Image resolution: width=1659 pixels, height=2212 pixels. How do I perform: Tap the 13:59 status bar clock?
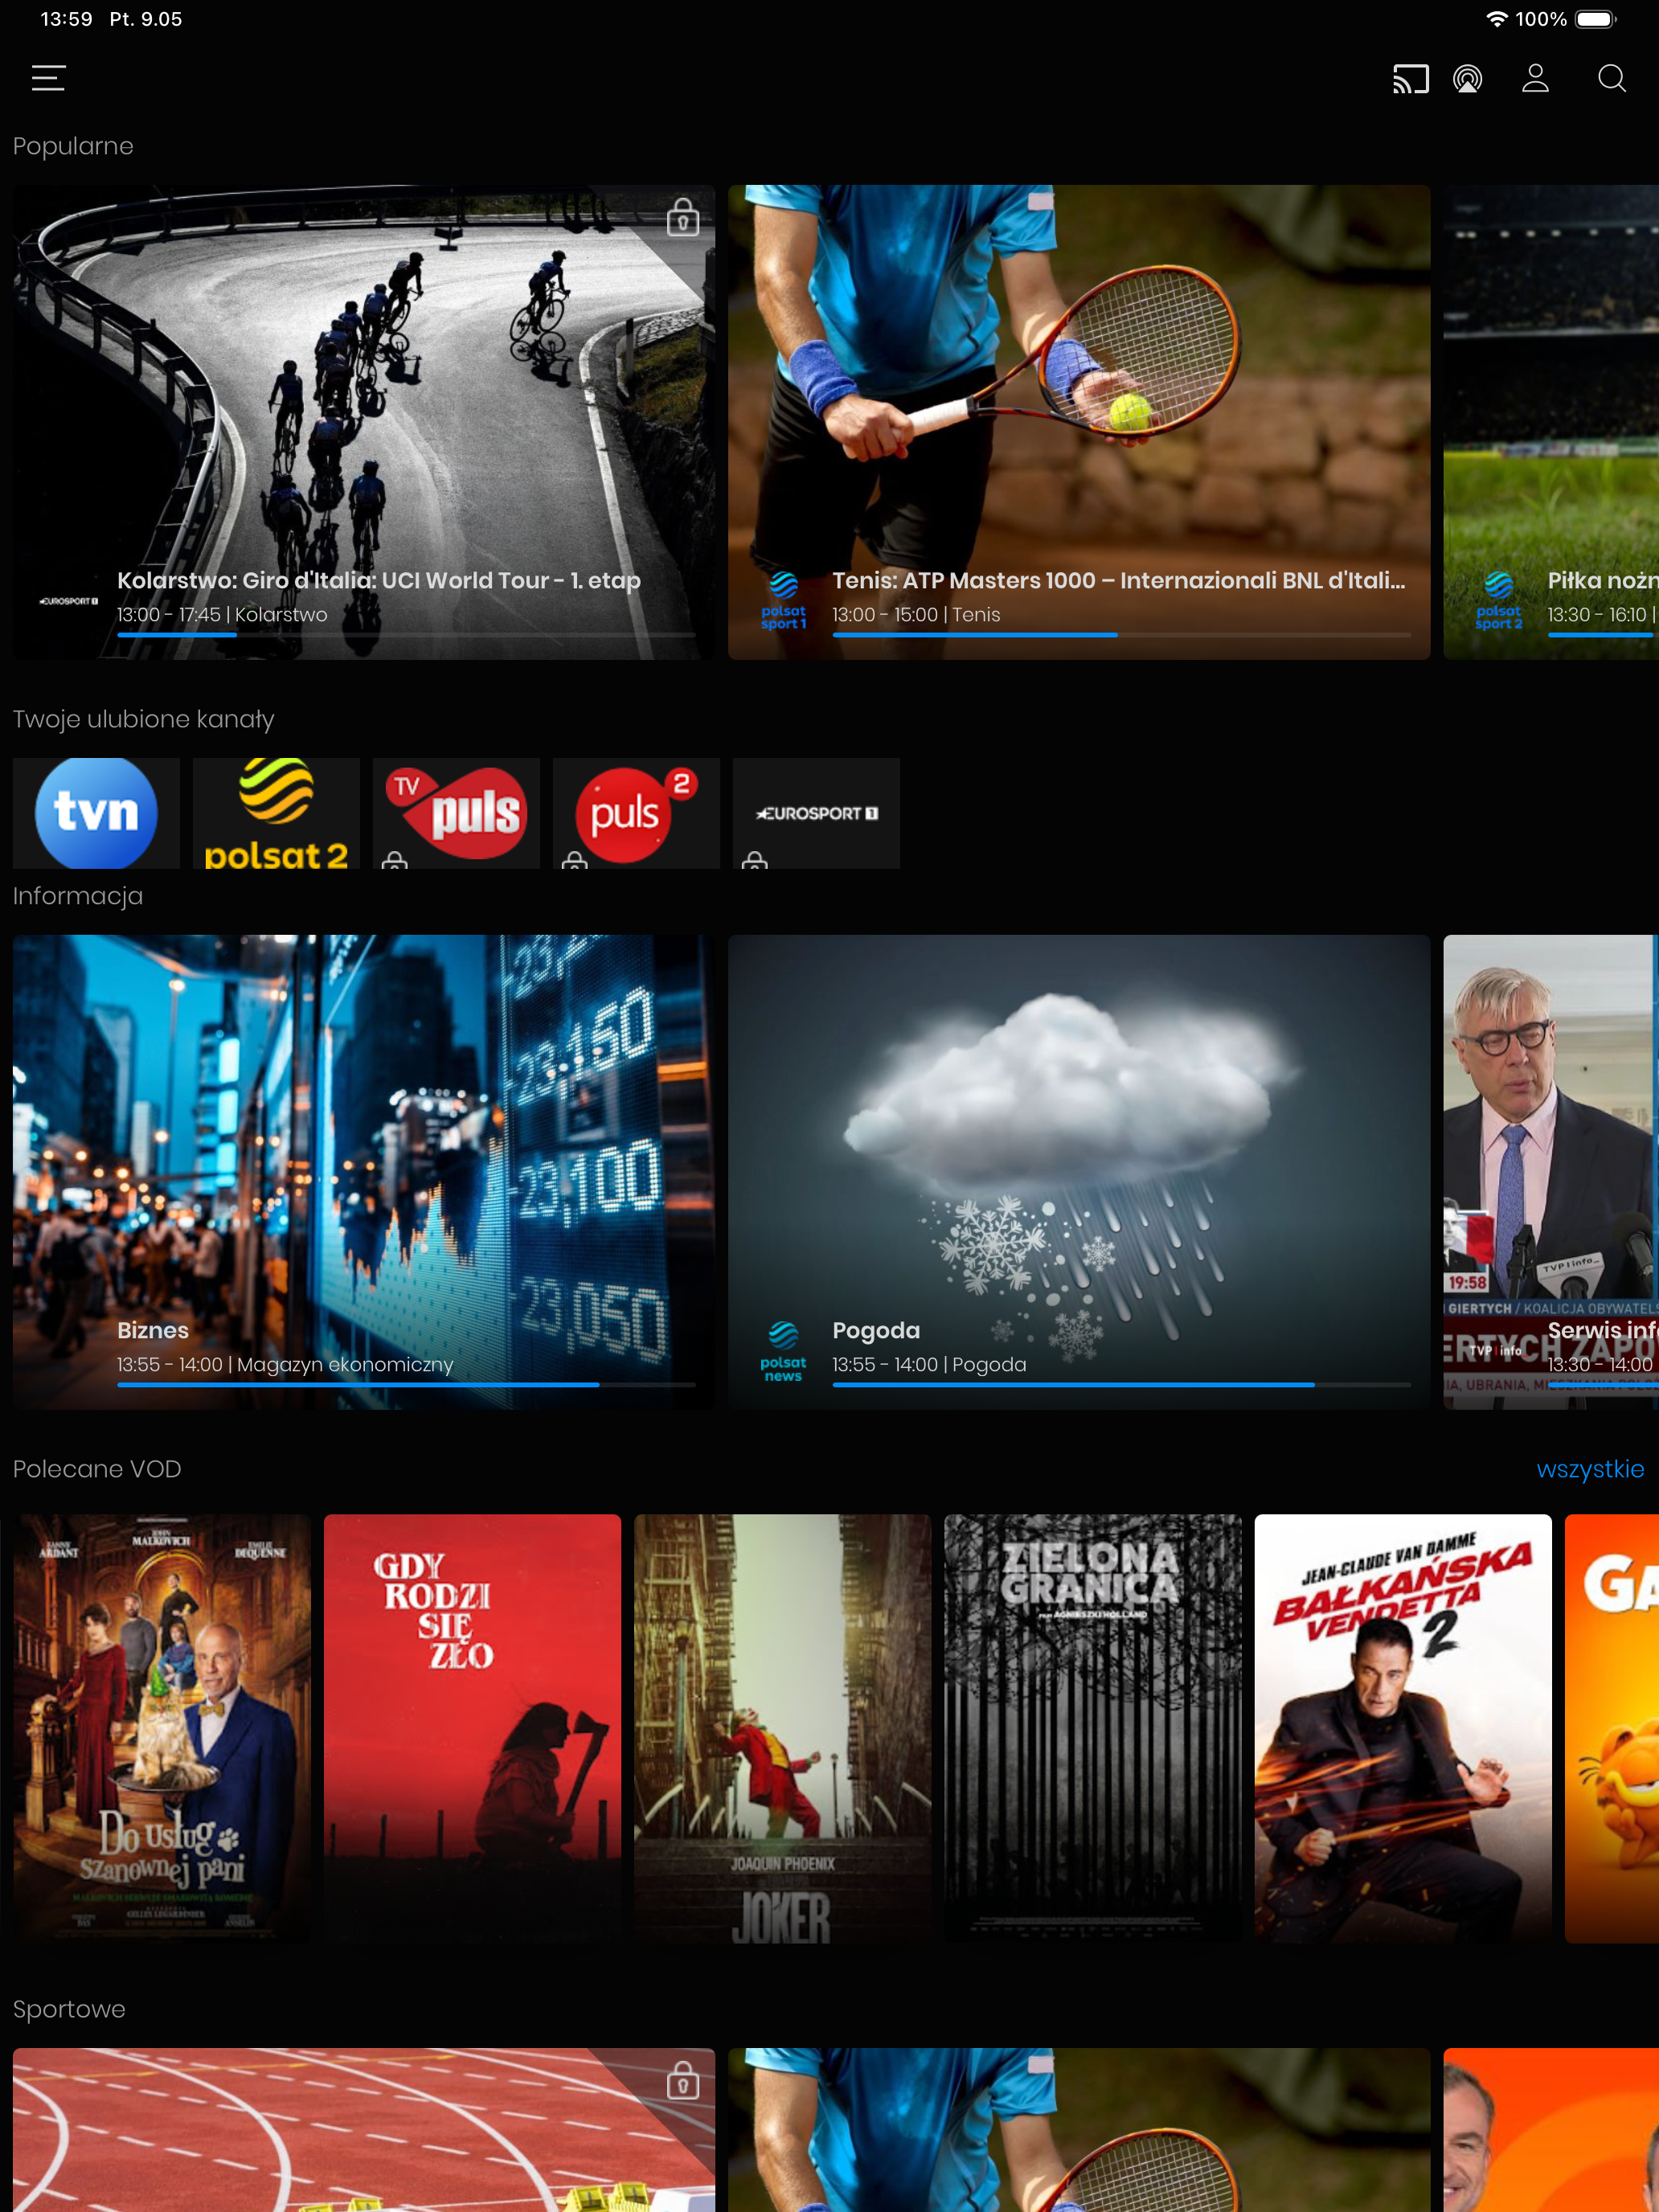[66, 19]
